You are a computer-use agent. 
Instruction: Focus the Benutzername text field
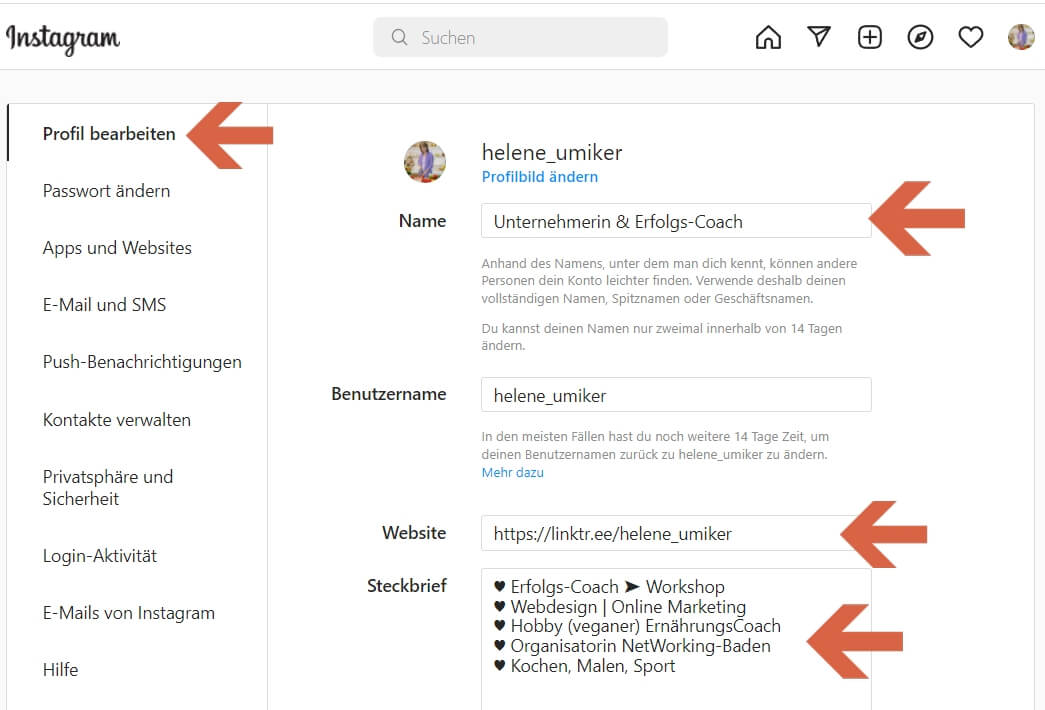(x=675, y=395)
